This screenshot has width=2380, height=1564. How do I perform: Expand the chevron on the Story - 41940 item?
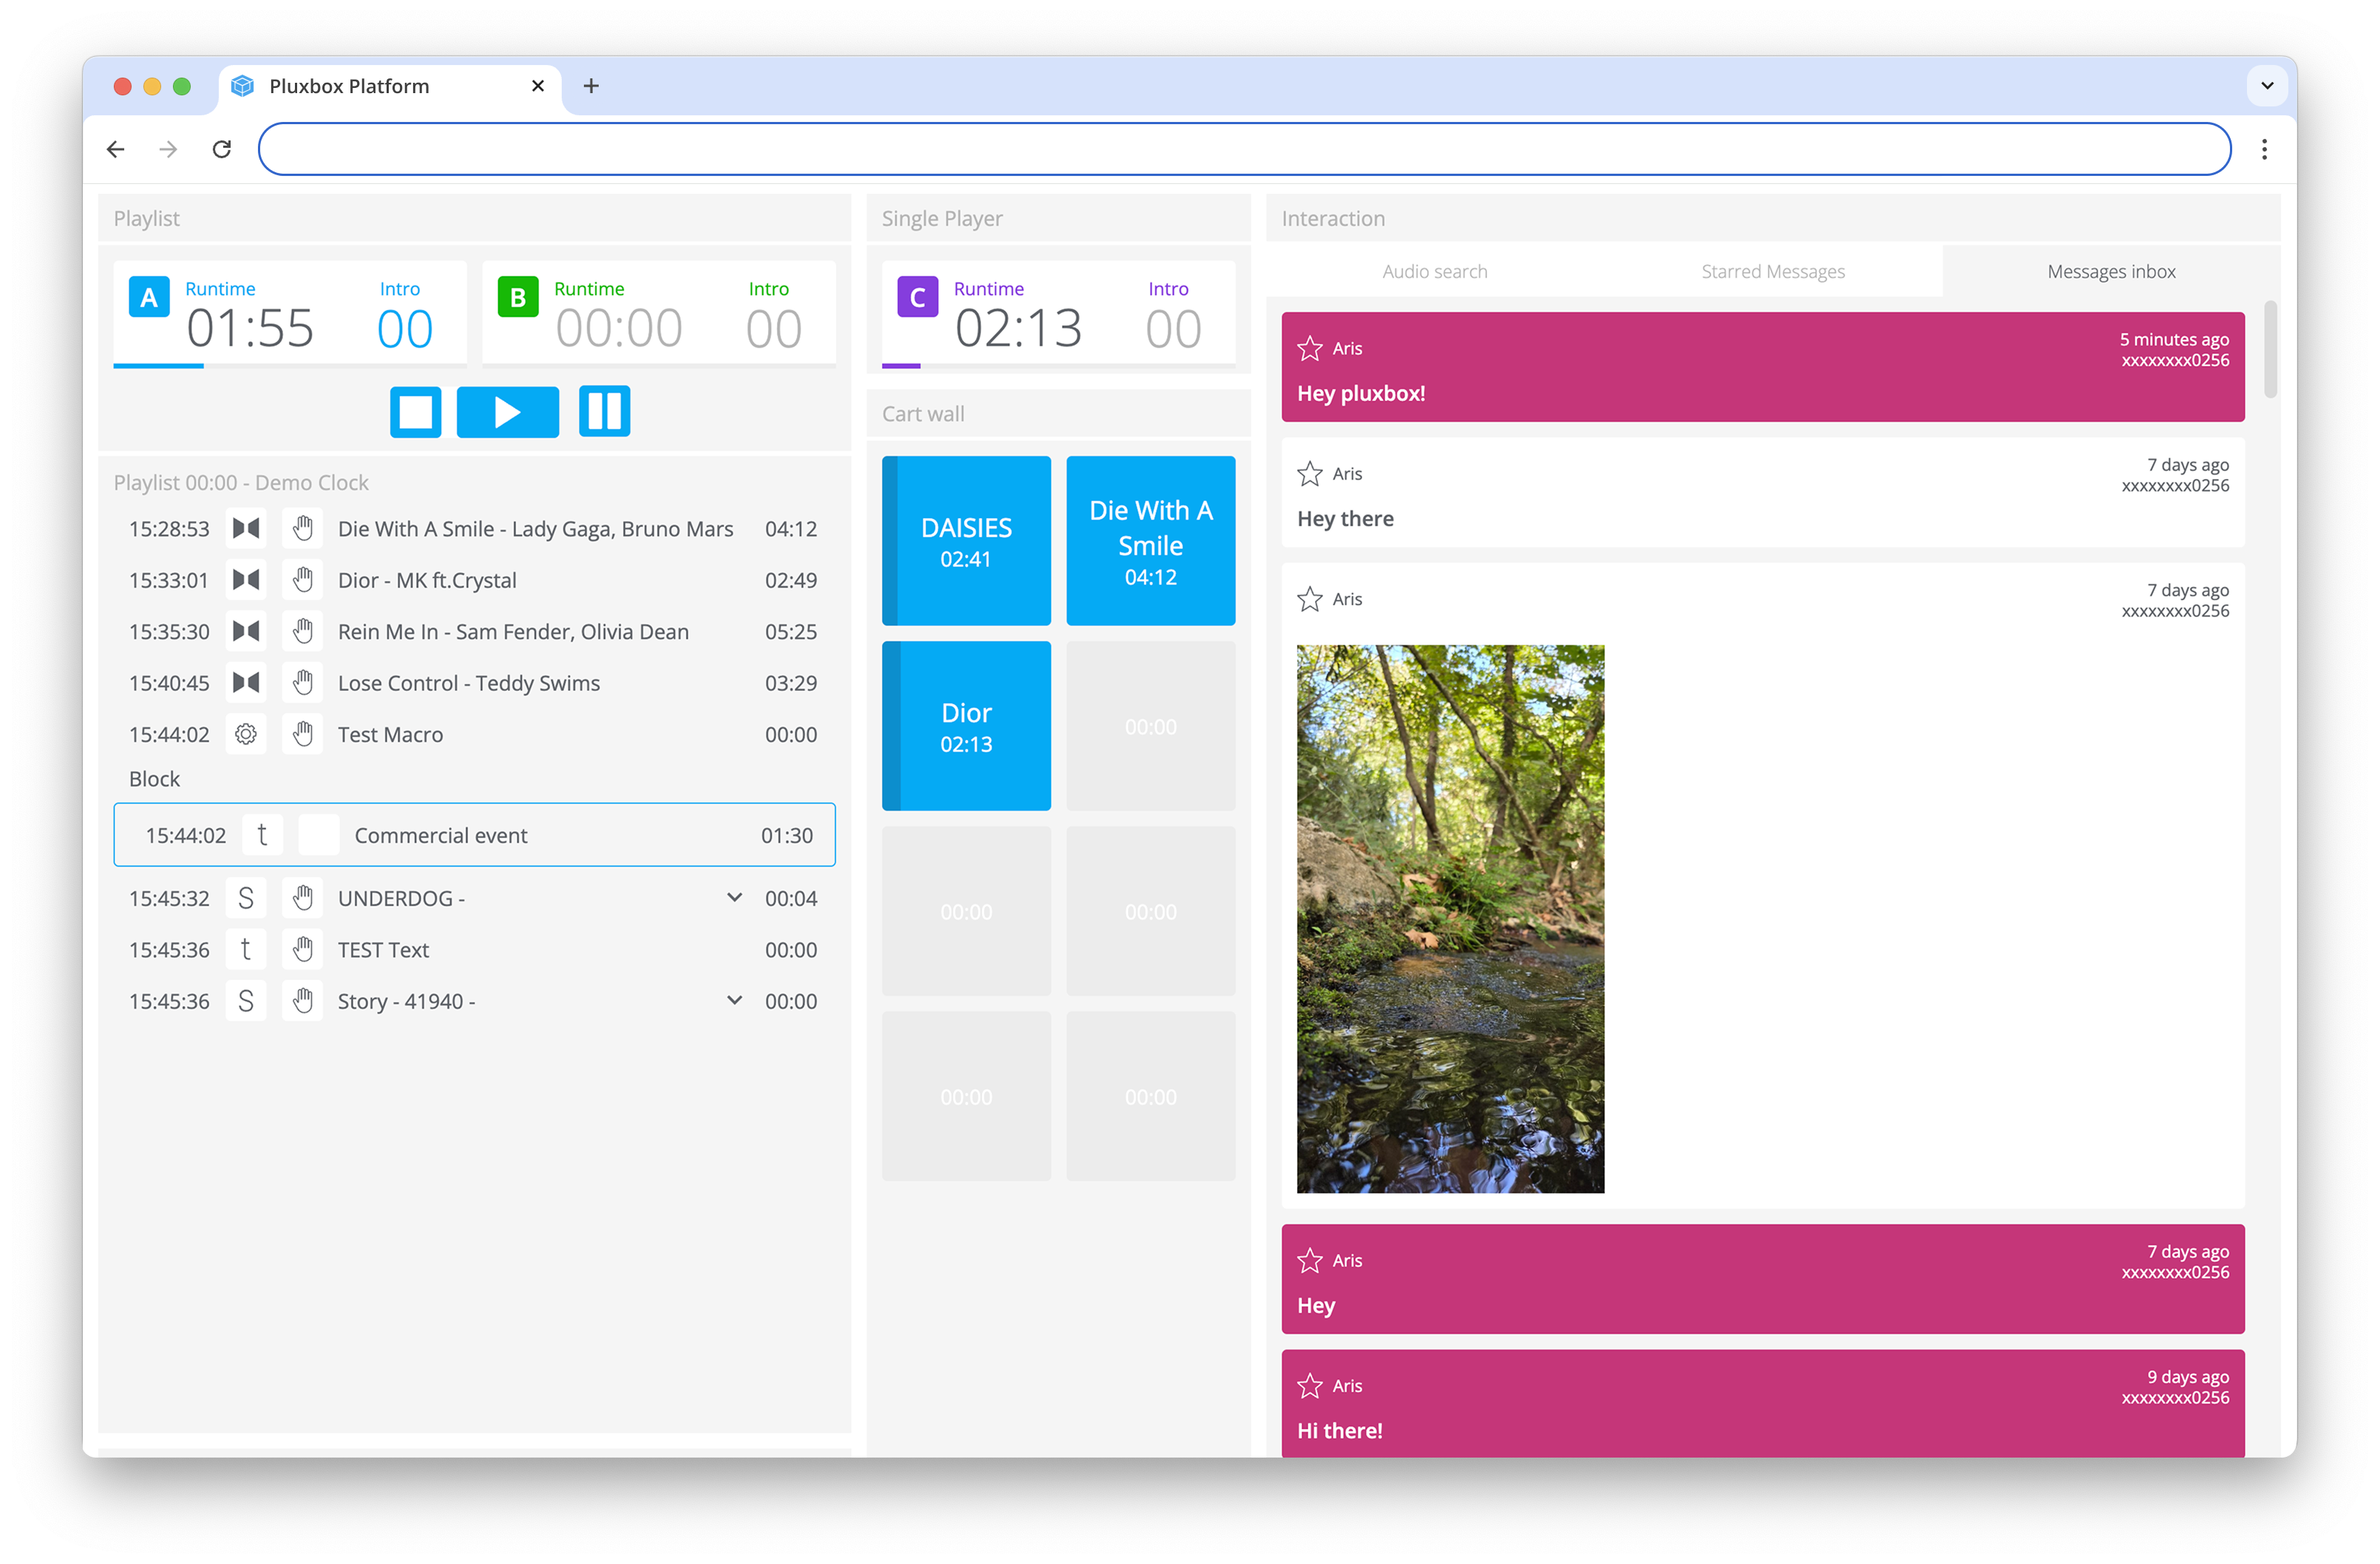[x=735, y=1000]
